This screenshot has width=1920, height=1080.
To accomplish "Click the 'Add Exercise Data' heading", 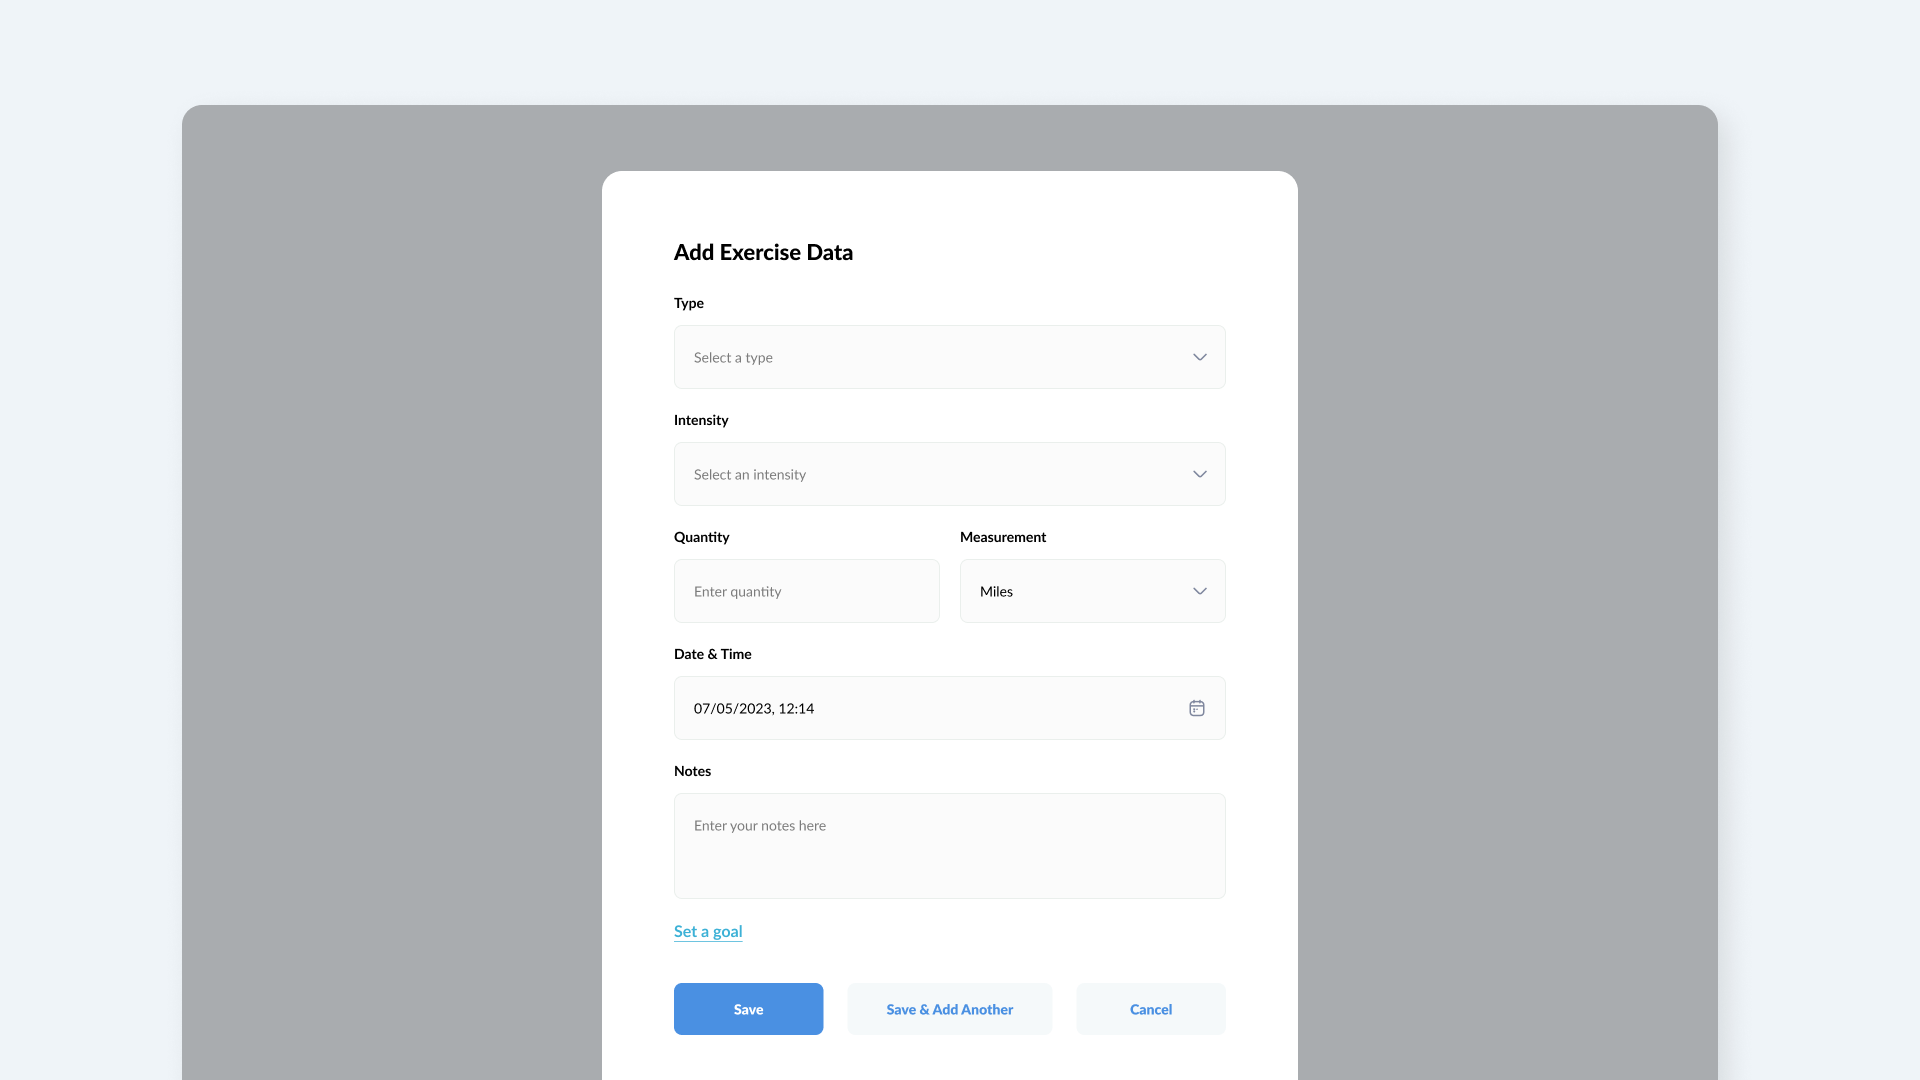I will [763, 252].
